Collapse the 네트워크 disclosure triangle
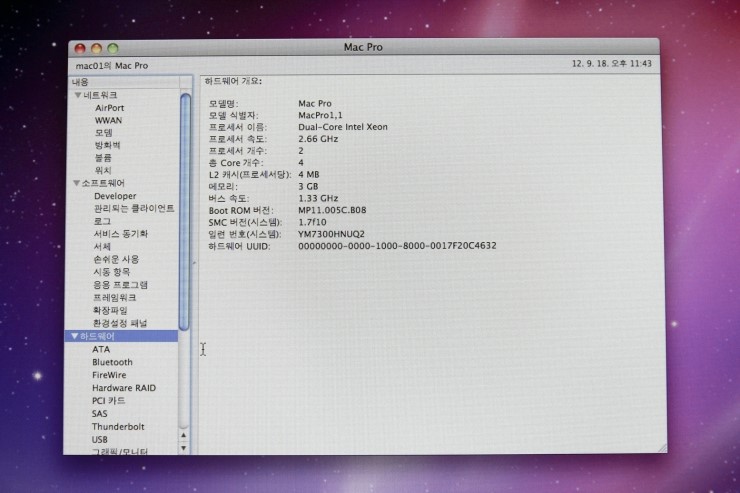The width and height of the screenshot is (740, 493). pyautogui.click(x=77, y=95)
